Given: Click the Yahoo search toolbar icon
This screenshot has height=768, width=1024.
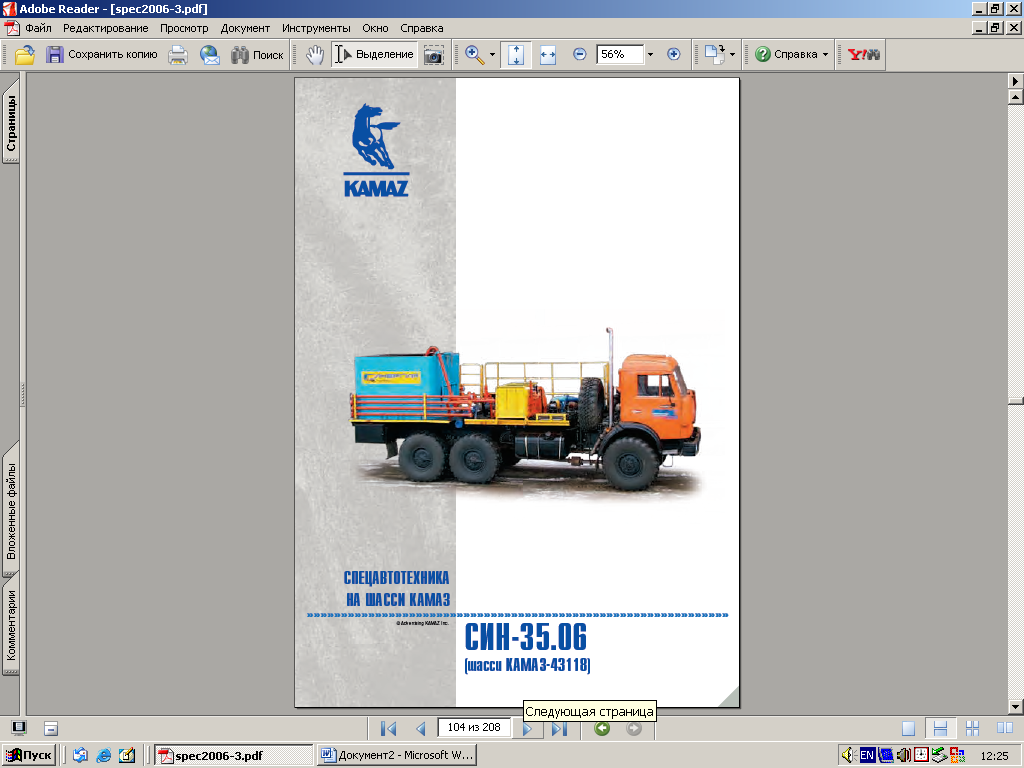Looking at the screenshot, I should (863, 55).
